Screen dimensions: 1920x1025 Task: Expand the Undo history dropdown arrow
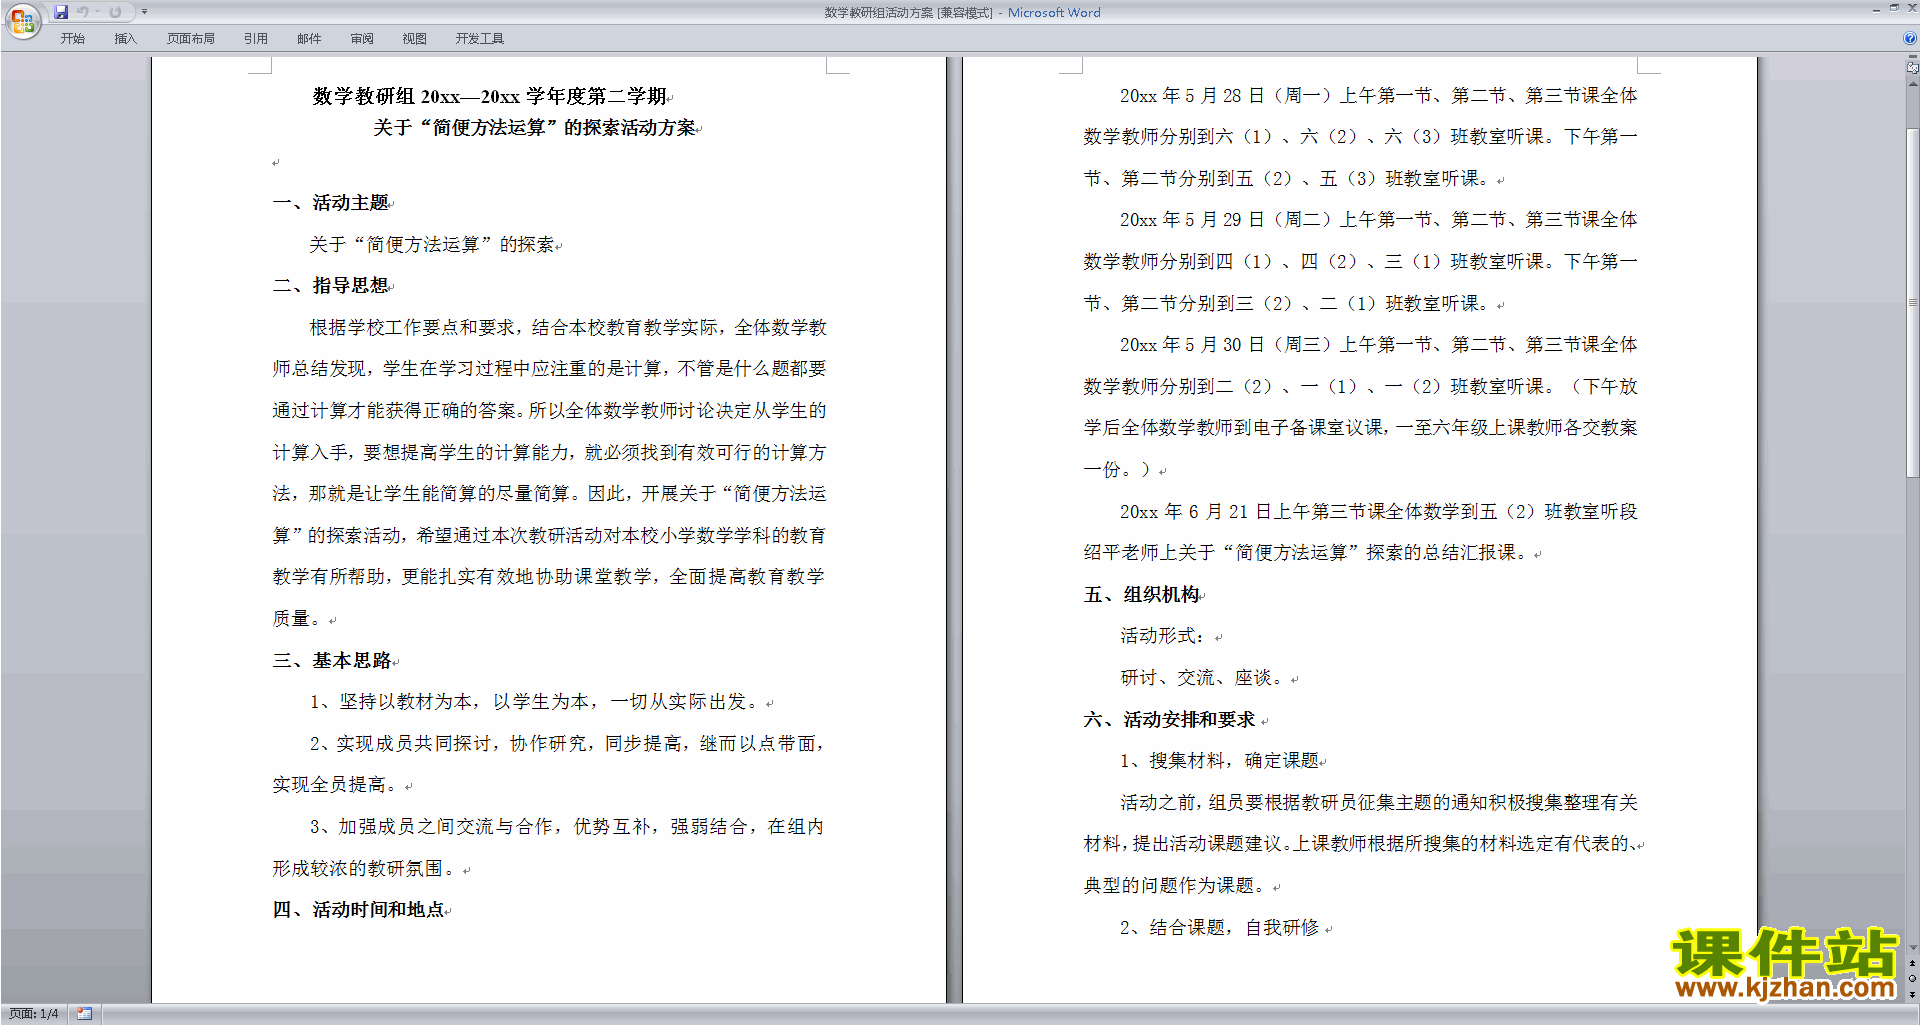97,12
